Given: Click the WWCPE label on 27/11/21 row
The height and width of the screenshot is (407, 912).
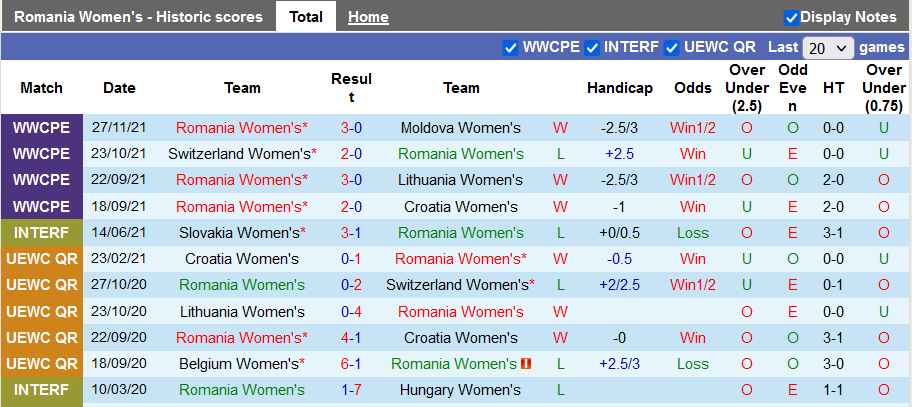Looking at the screenshot, I should [x=42, y=128].
